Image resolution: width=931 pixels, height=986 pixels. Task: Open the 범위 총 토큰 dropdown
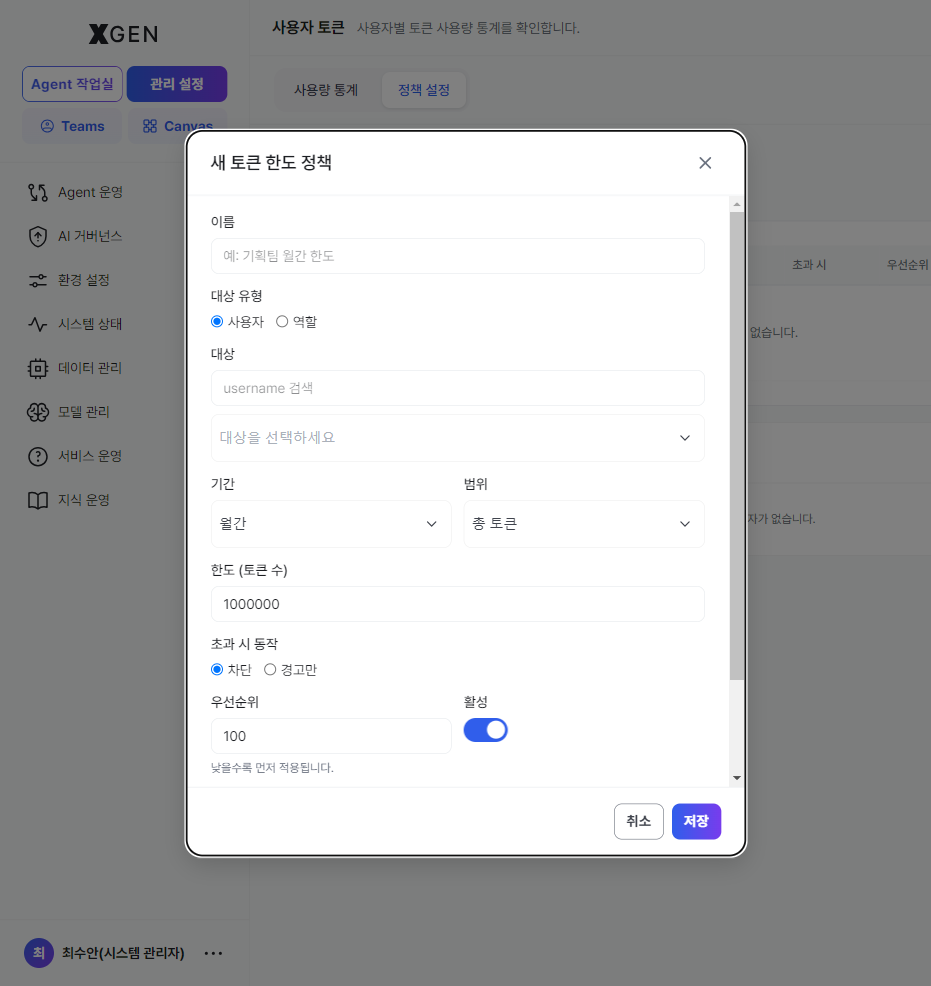pos(584,524)
